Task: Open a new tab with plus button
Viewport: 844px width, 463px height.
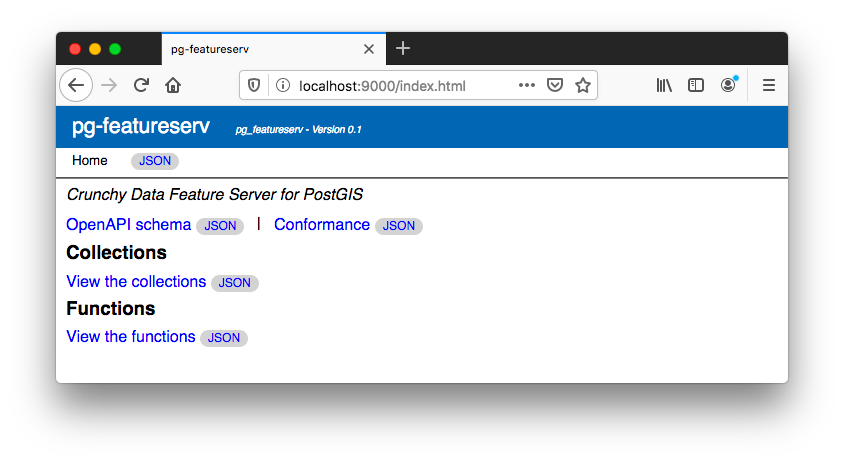Action: [403, 48]
